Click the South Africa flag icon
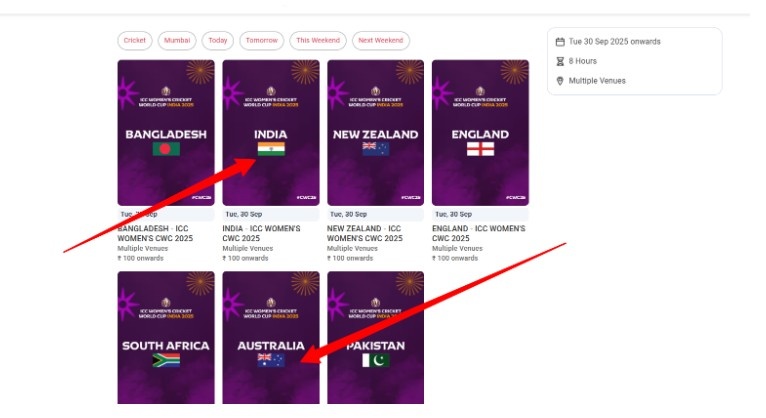766x418 pixels. pos(166,360)
